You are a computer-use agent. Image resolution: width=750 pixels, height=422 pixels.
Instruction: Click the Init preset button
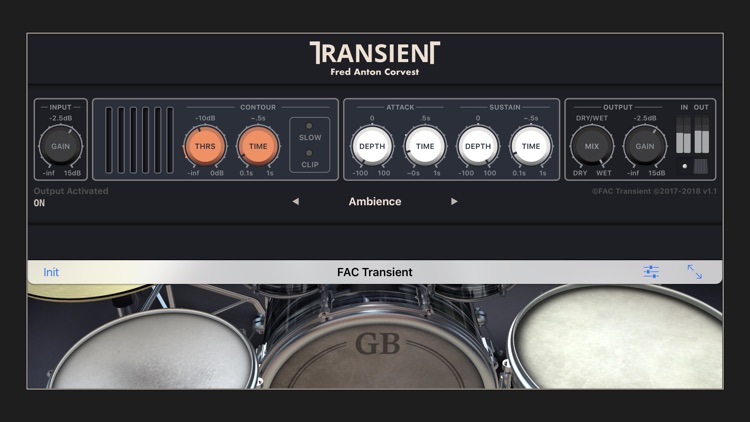(51, 272)
